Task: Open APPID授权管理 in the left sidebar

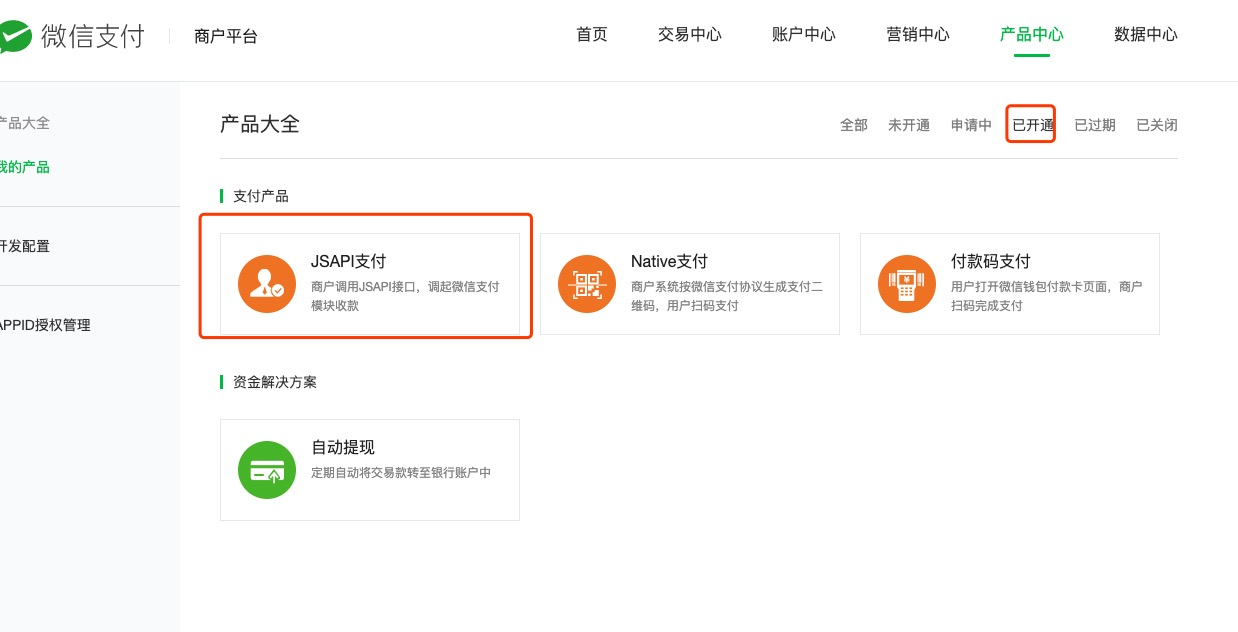Action: [45, 325]
